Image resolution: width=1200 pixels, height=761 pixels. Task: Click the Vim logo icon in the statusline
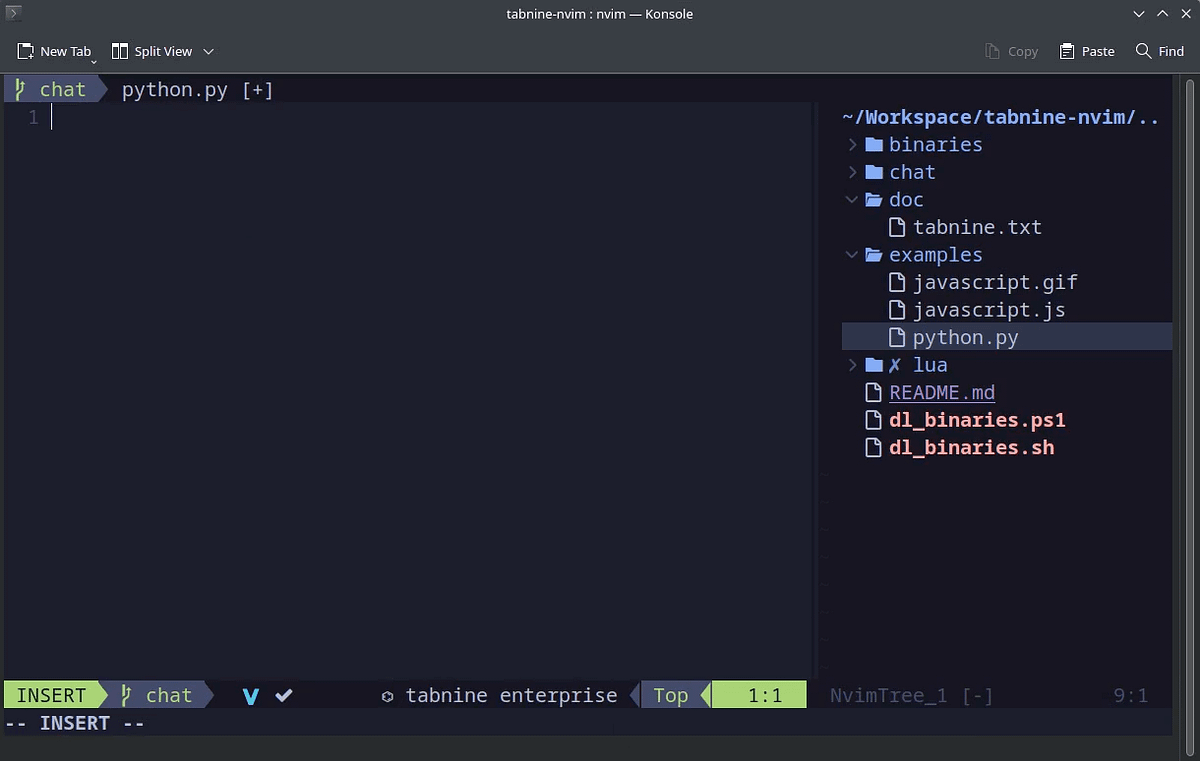click(x=250, y=695)
